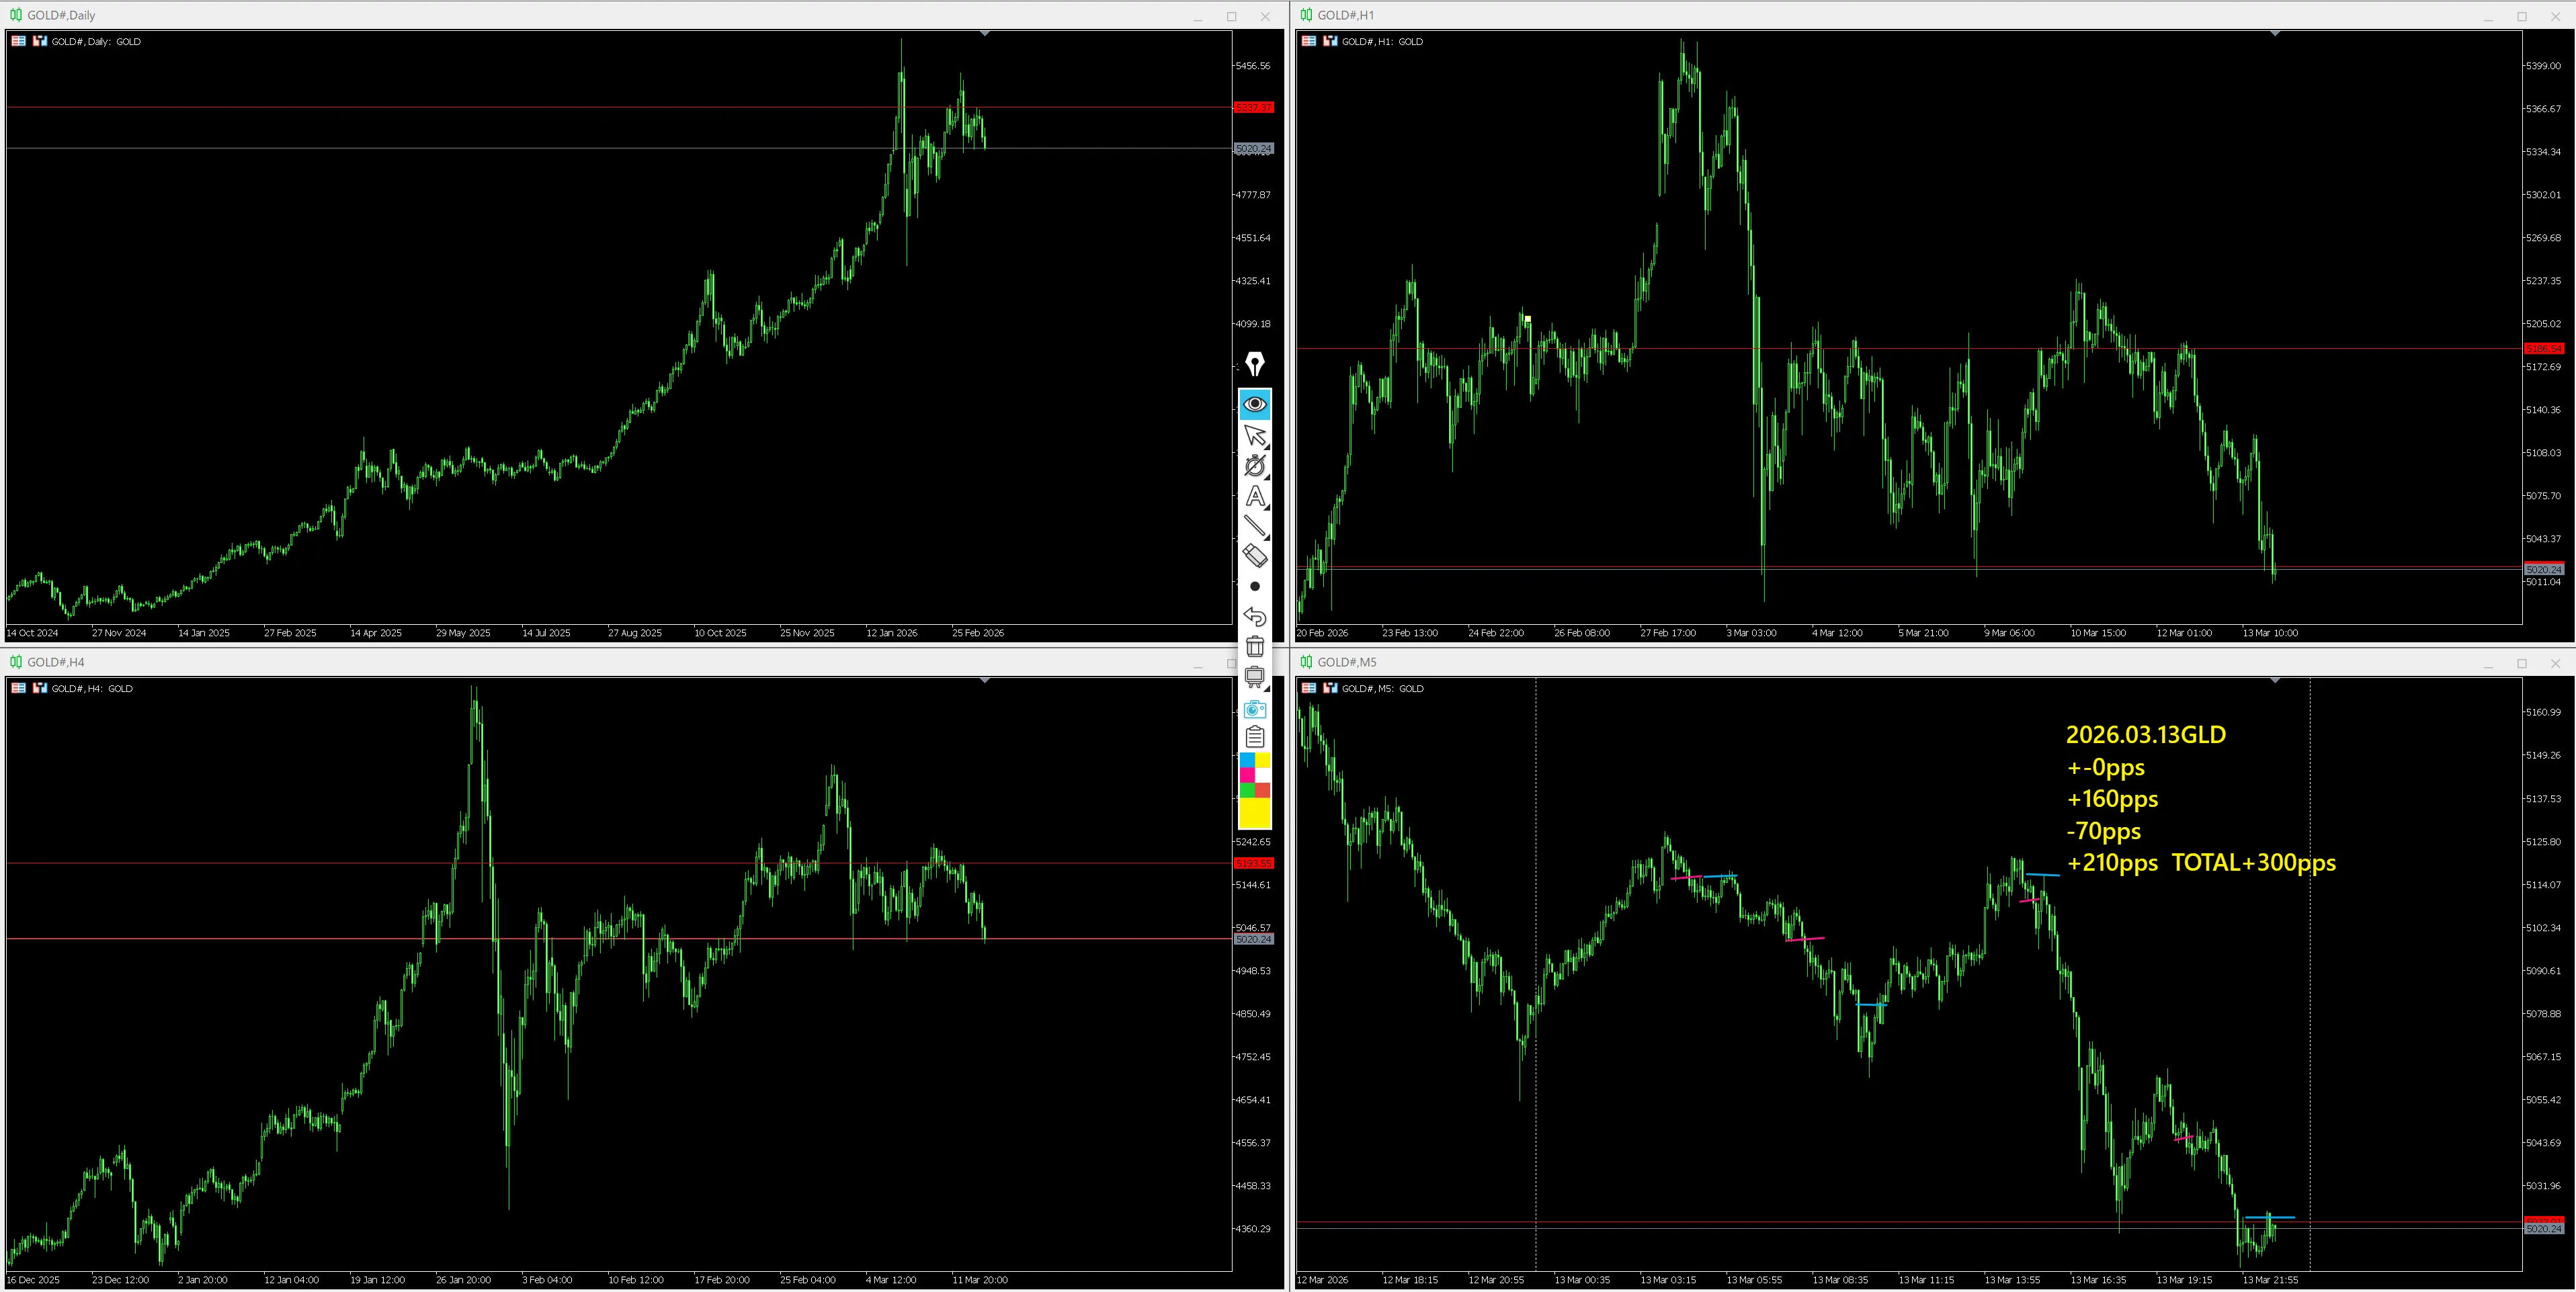Pick the cyan color swatch
Screen dimensions: 2576x1292
tap(1247, 760)
